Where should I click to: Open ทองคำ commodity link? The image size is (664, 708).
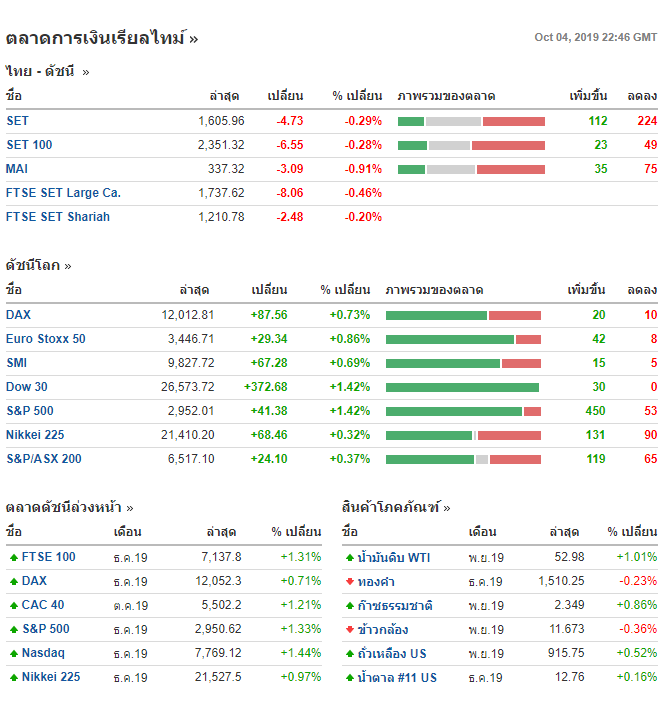[x=376, y=582]
